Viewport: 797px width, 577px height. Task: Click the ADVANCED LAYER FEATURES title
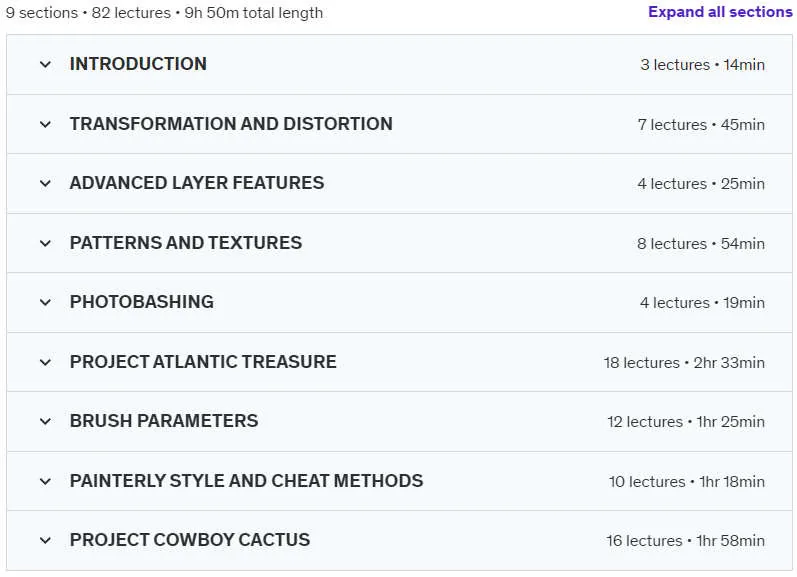(197, 183)
